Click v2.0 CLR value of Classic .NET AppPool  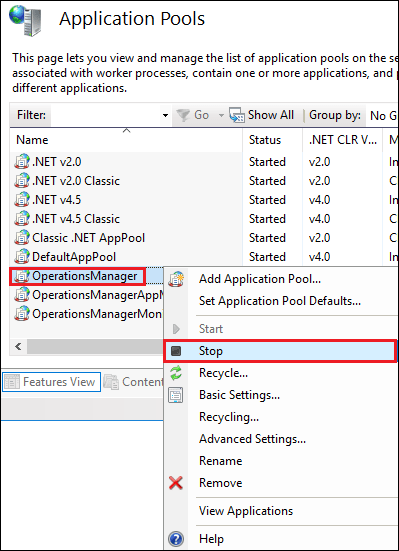pyautogui.click(x=320, y=238)
